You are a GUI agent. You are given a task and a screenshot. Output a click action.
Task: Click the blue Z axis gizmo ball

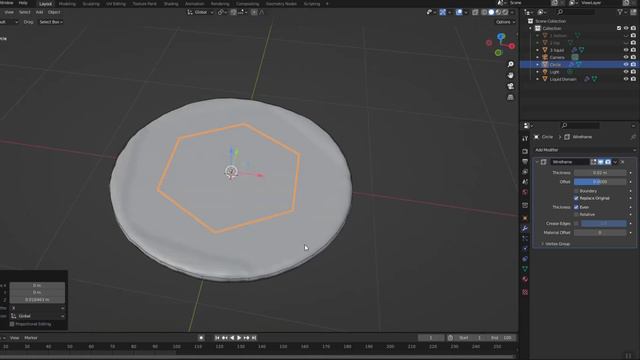point(501,37)
